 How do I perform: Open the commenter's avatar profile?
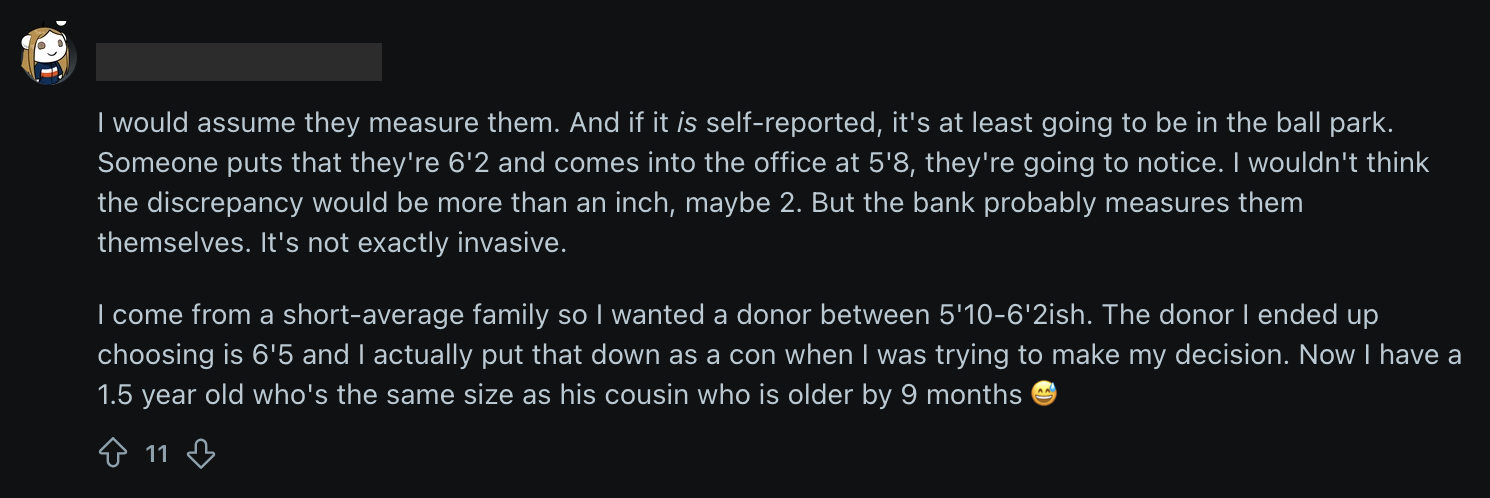coord(49,57)
